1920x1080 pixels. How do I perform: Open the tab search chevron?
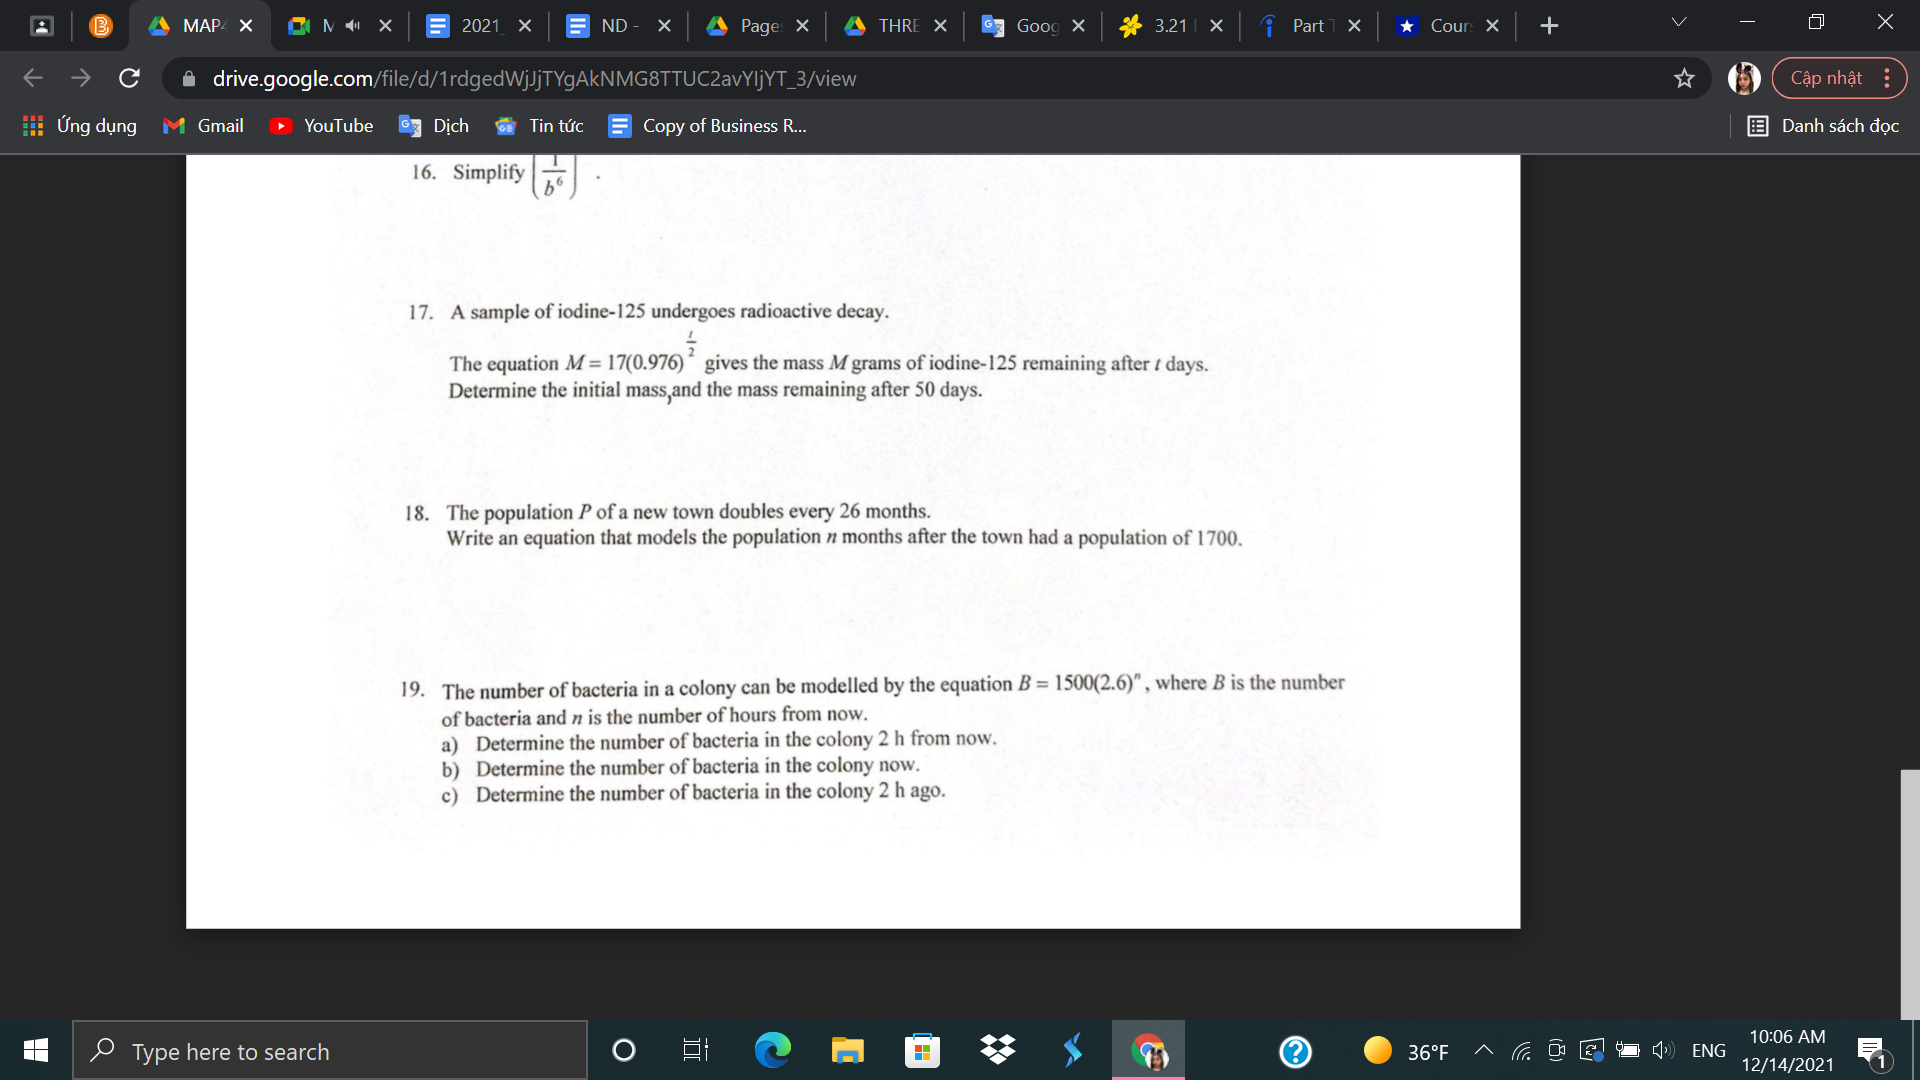pos(1677,20)
